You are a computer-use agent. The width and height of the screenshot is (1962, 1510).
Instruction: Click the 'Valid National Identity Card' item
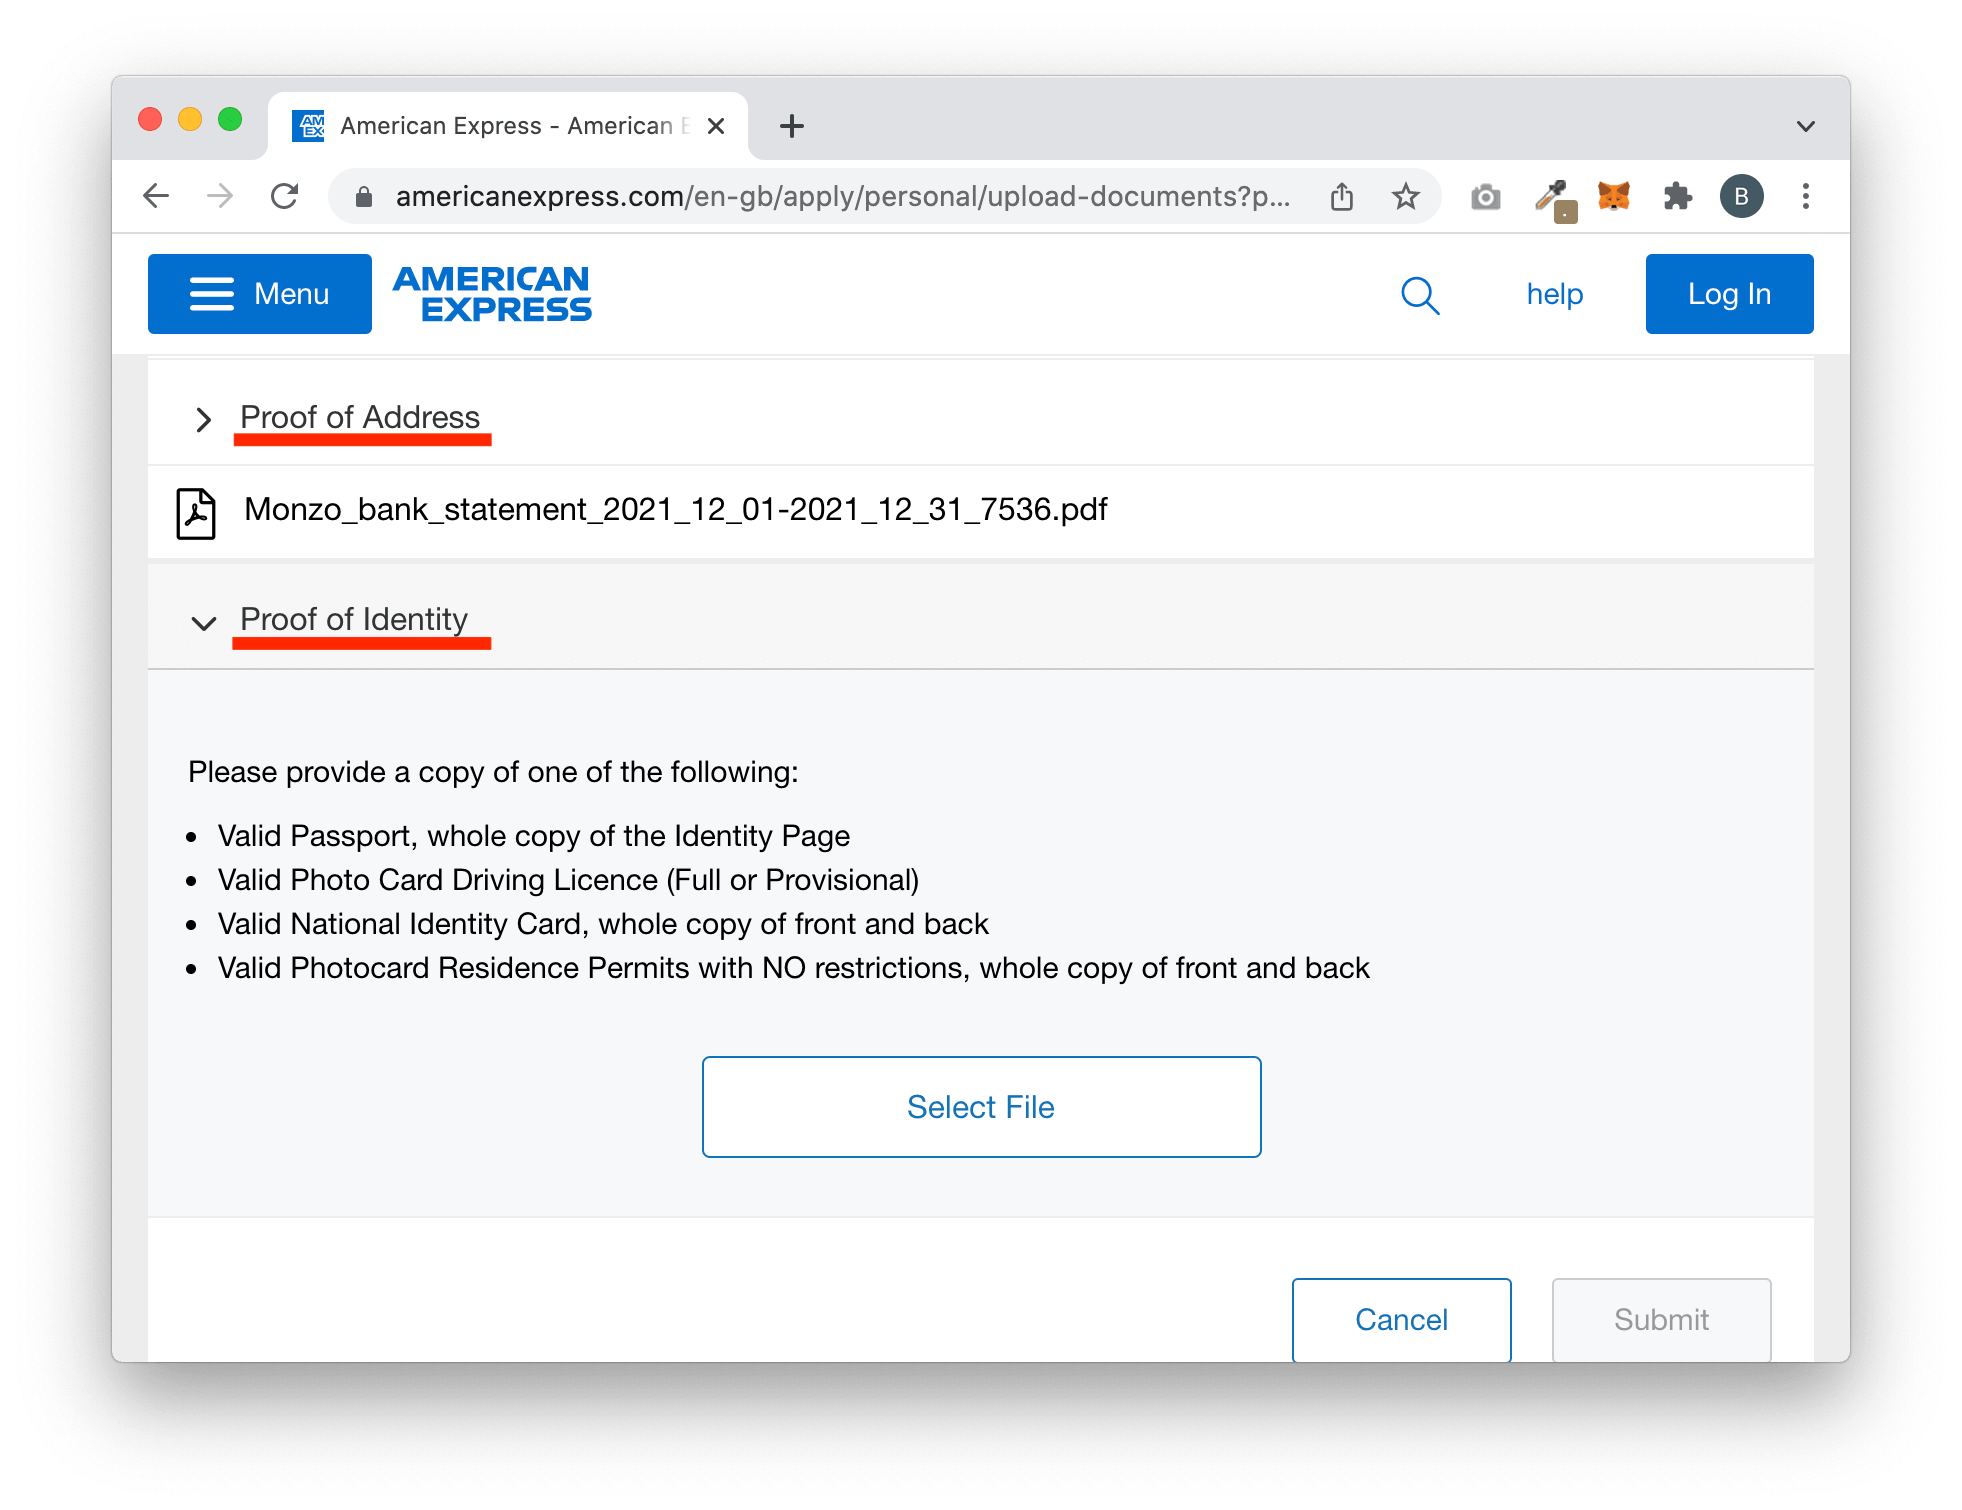point(603,923)
